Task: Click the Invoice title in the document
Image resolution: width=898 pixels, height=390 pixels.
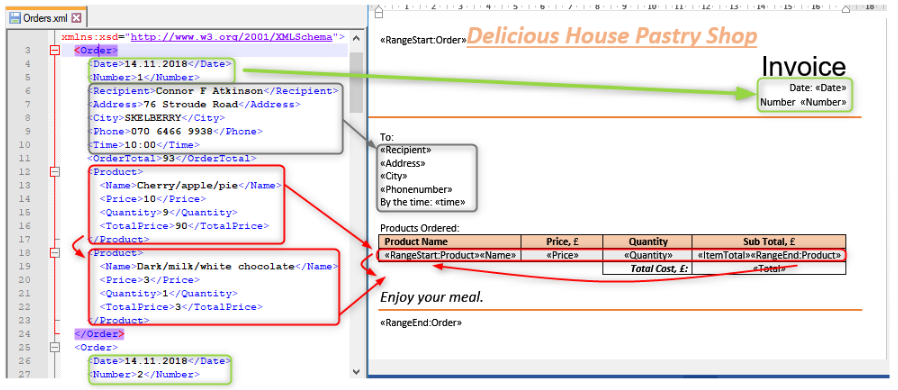Action: click(804, 66)
